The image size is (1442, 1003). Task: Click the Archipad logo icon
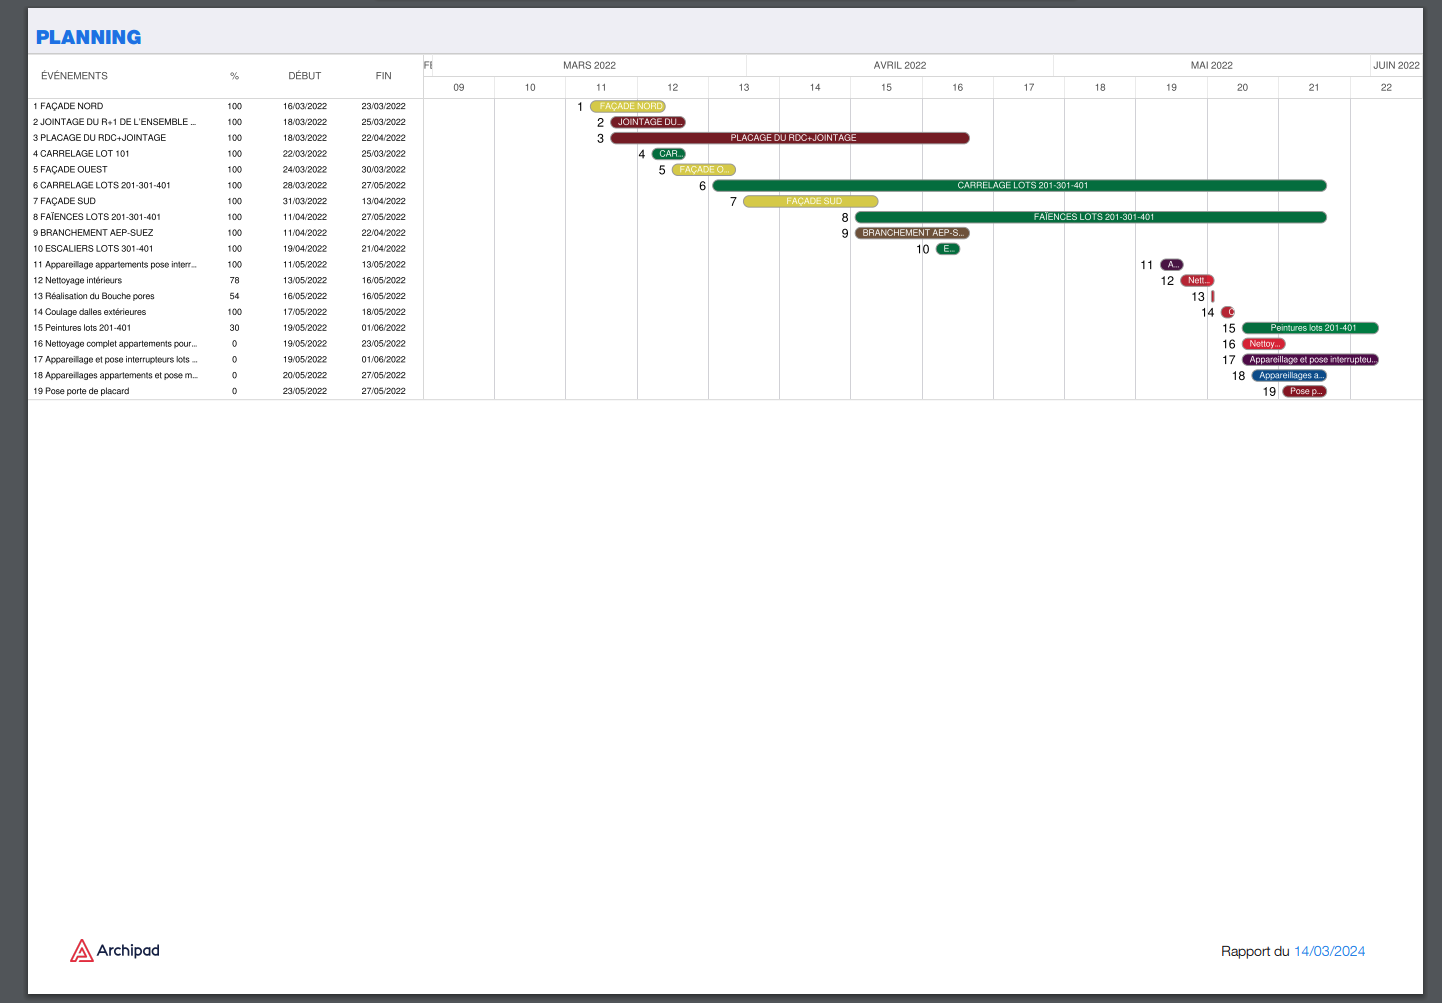(x=81, y=951)
